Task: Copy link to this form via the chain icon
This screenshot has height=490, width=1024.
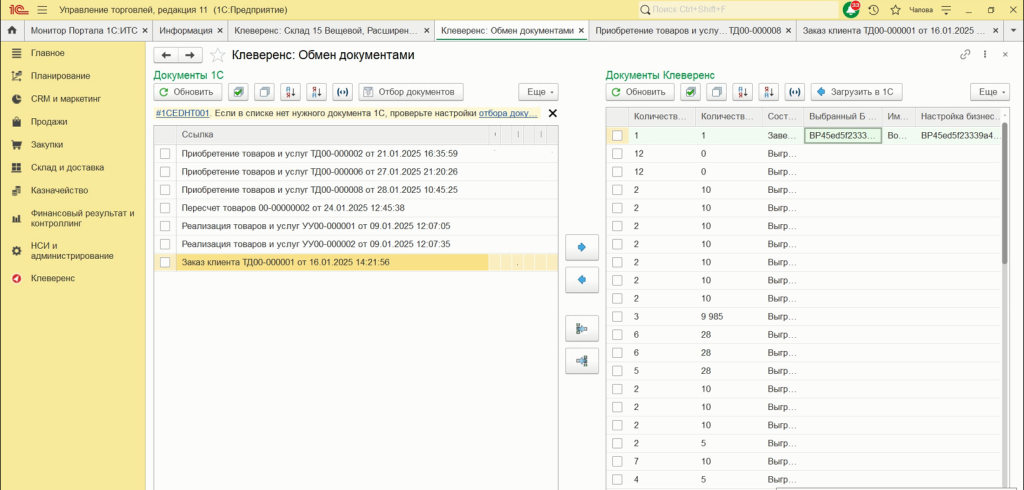Action: (x=965, y=55)
